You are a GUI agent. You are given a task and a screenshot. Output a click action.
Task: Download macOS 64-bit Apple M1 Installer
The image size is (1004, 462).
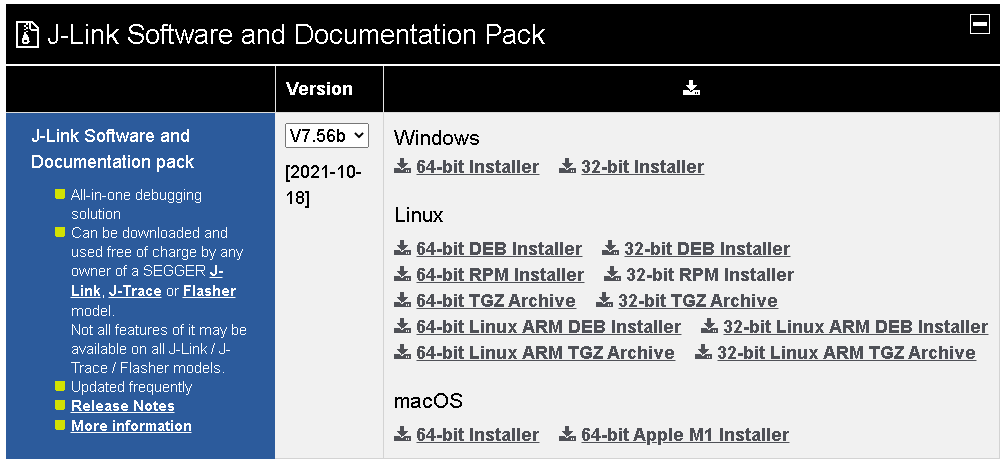coord(685,435)
